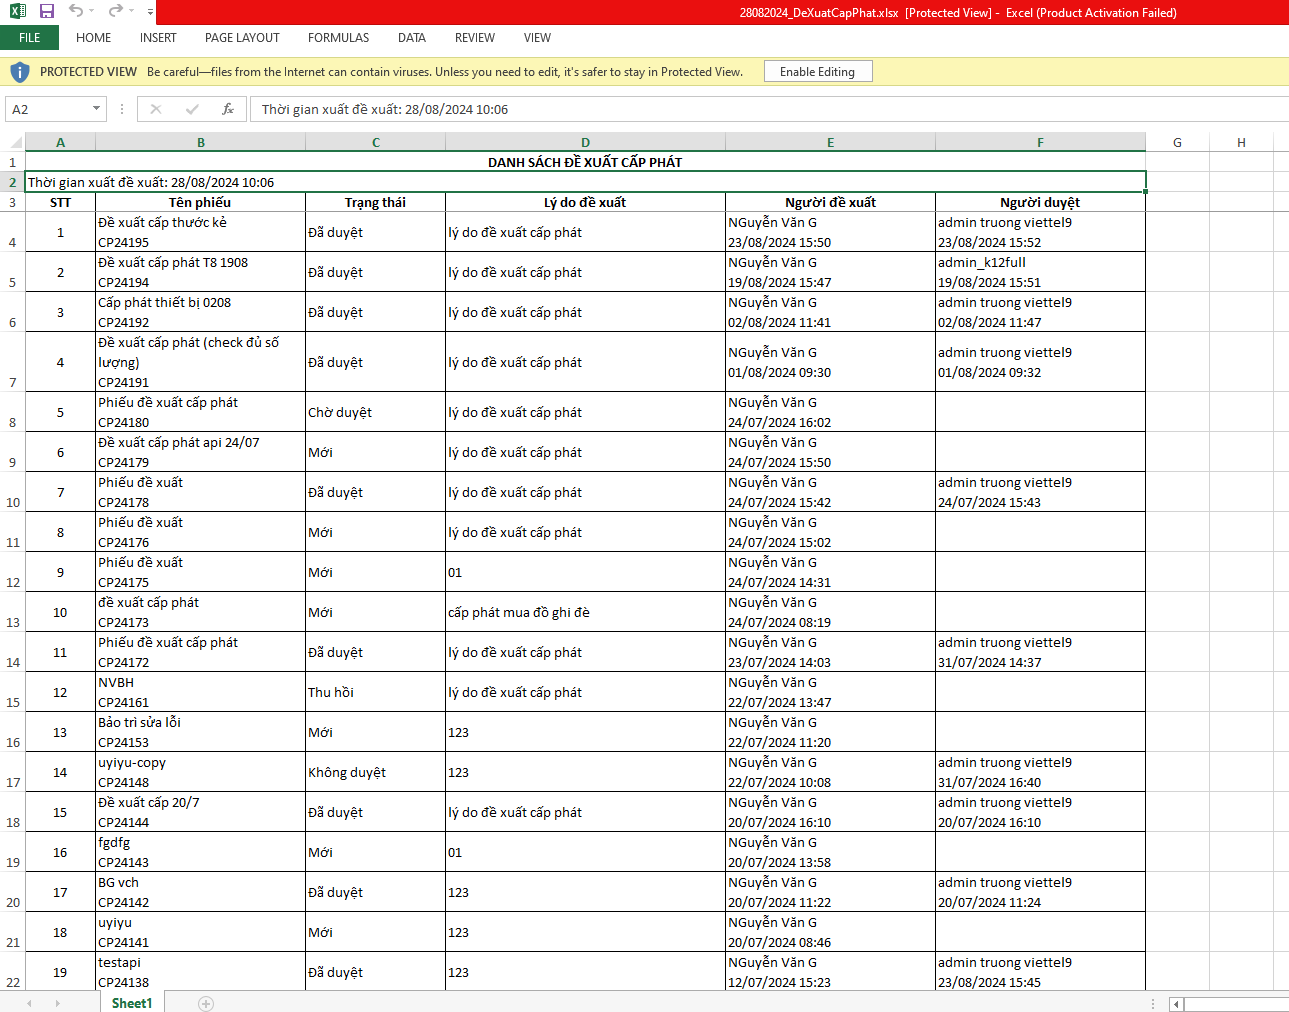Click the Người duyệt header cell
Image resolution: width=1289 pixels, height=1012 pixels.
click(x=1040, y=202)
